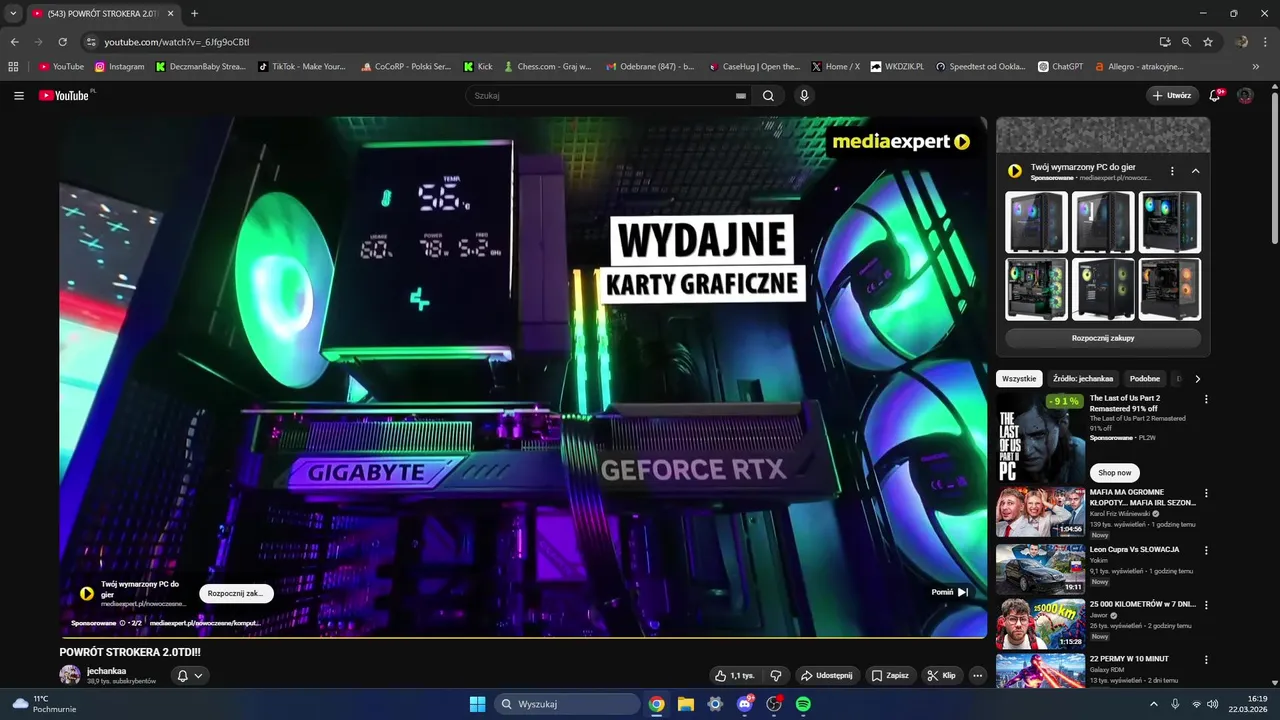This screenshot has height=720, width=1280.
Task: Click Shop now for Last of Us
Action: click(1114, 472)
